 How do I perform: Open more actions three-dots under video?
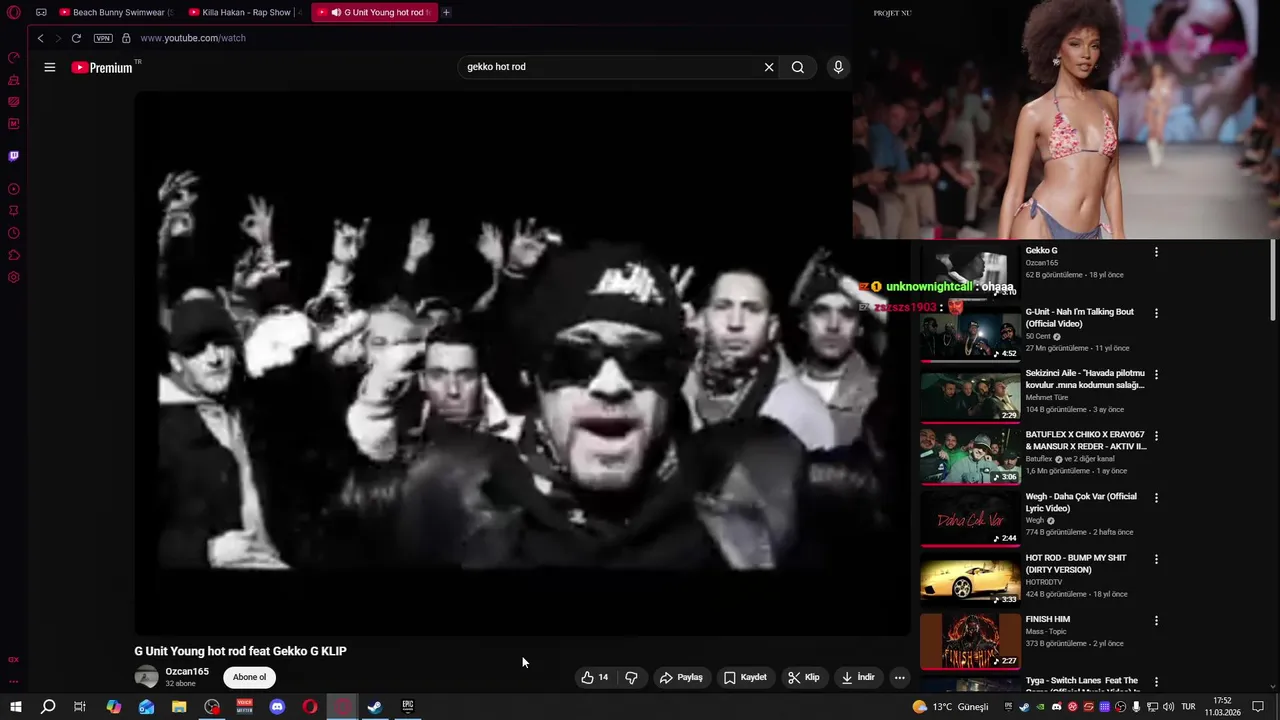pyautogui.click(x=899, y=677)
